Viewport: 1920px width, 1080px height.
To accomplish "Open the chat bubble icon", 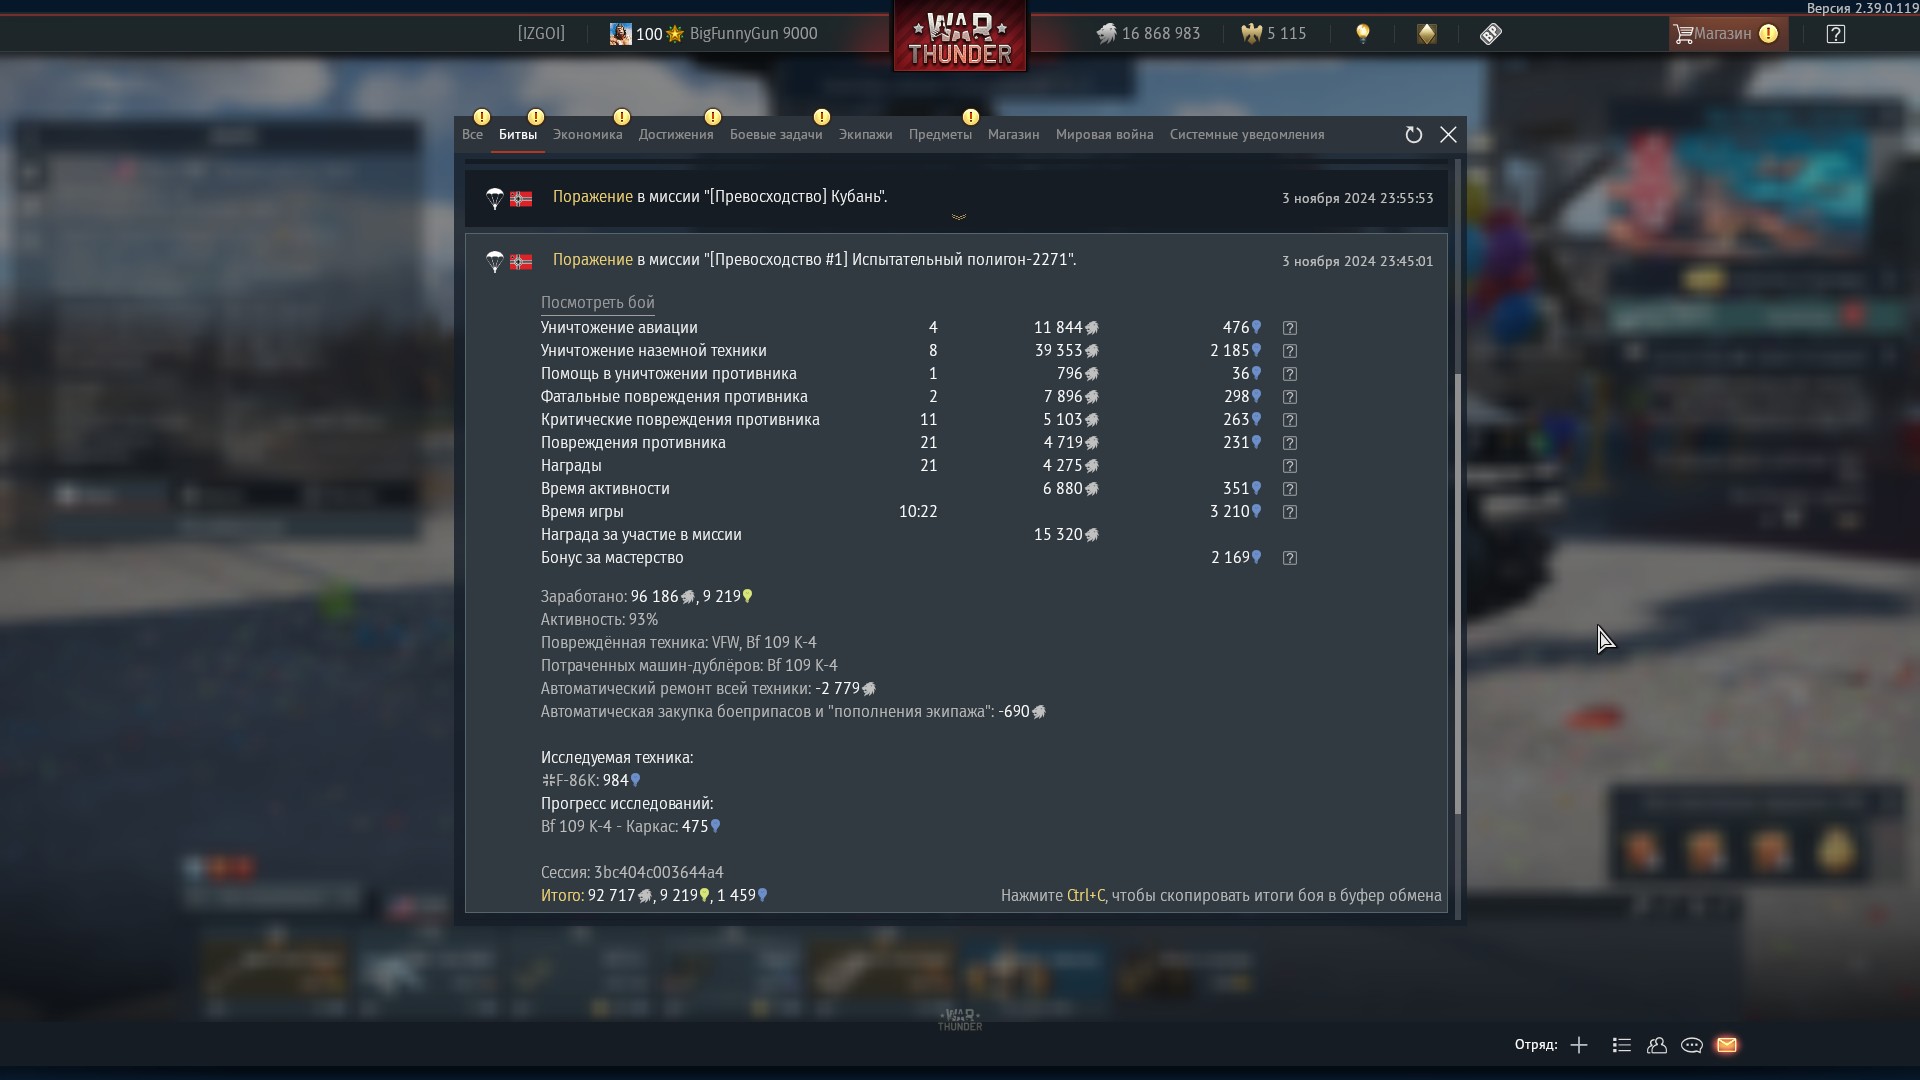I will click(1692, 1045).
